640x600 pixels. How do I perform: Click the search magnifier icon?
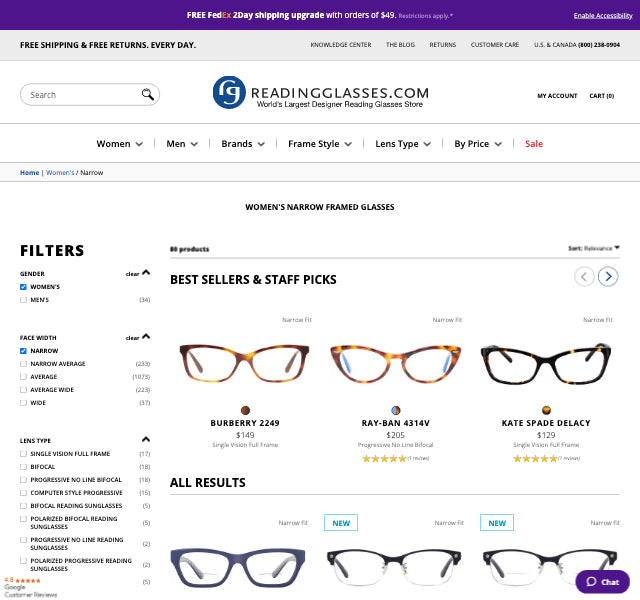147,94
